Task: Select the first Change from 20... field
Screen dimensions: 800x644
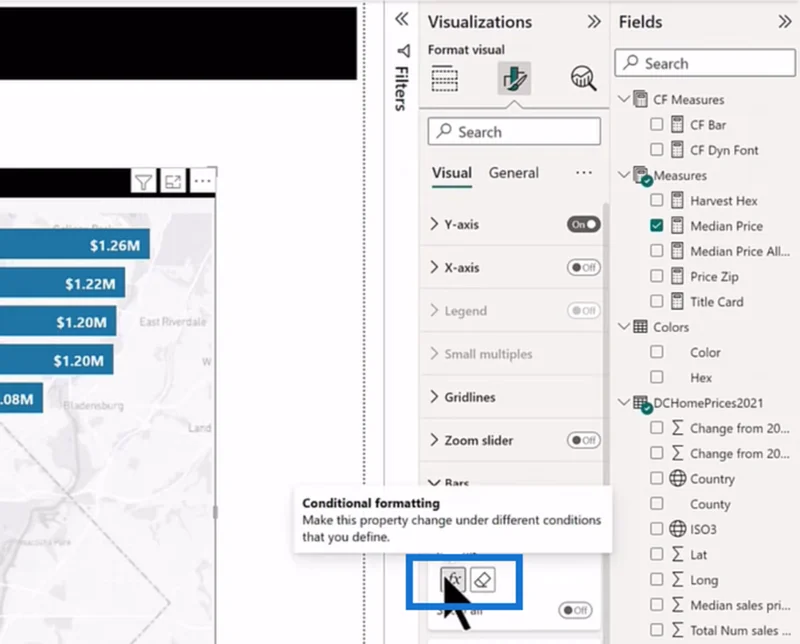Action: [x=740, y=428]
